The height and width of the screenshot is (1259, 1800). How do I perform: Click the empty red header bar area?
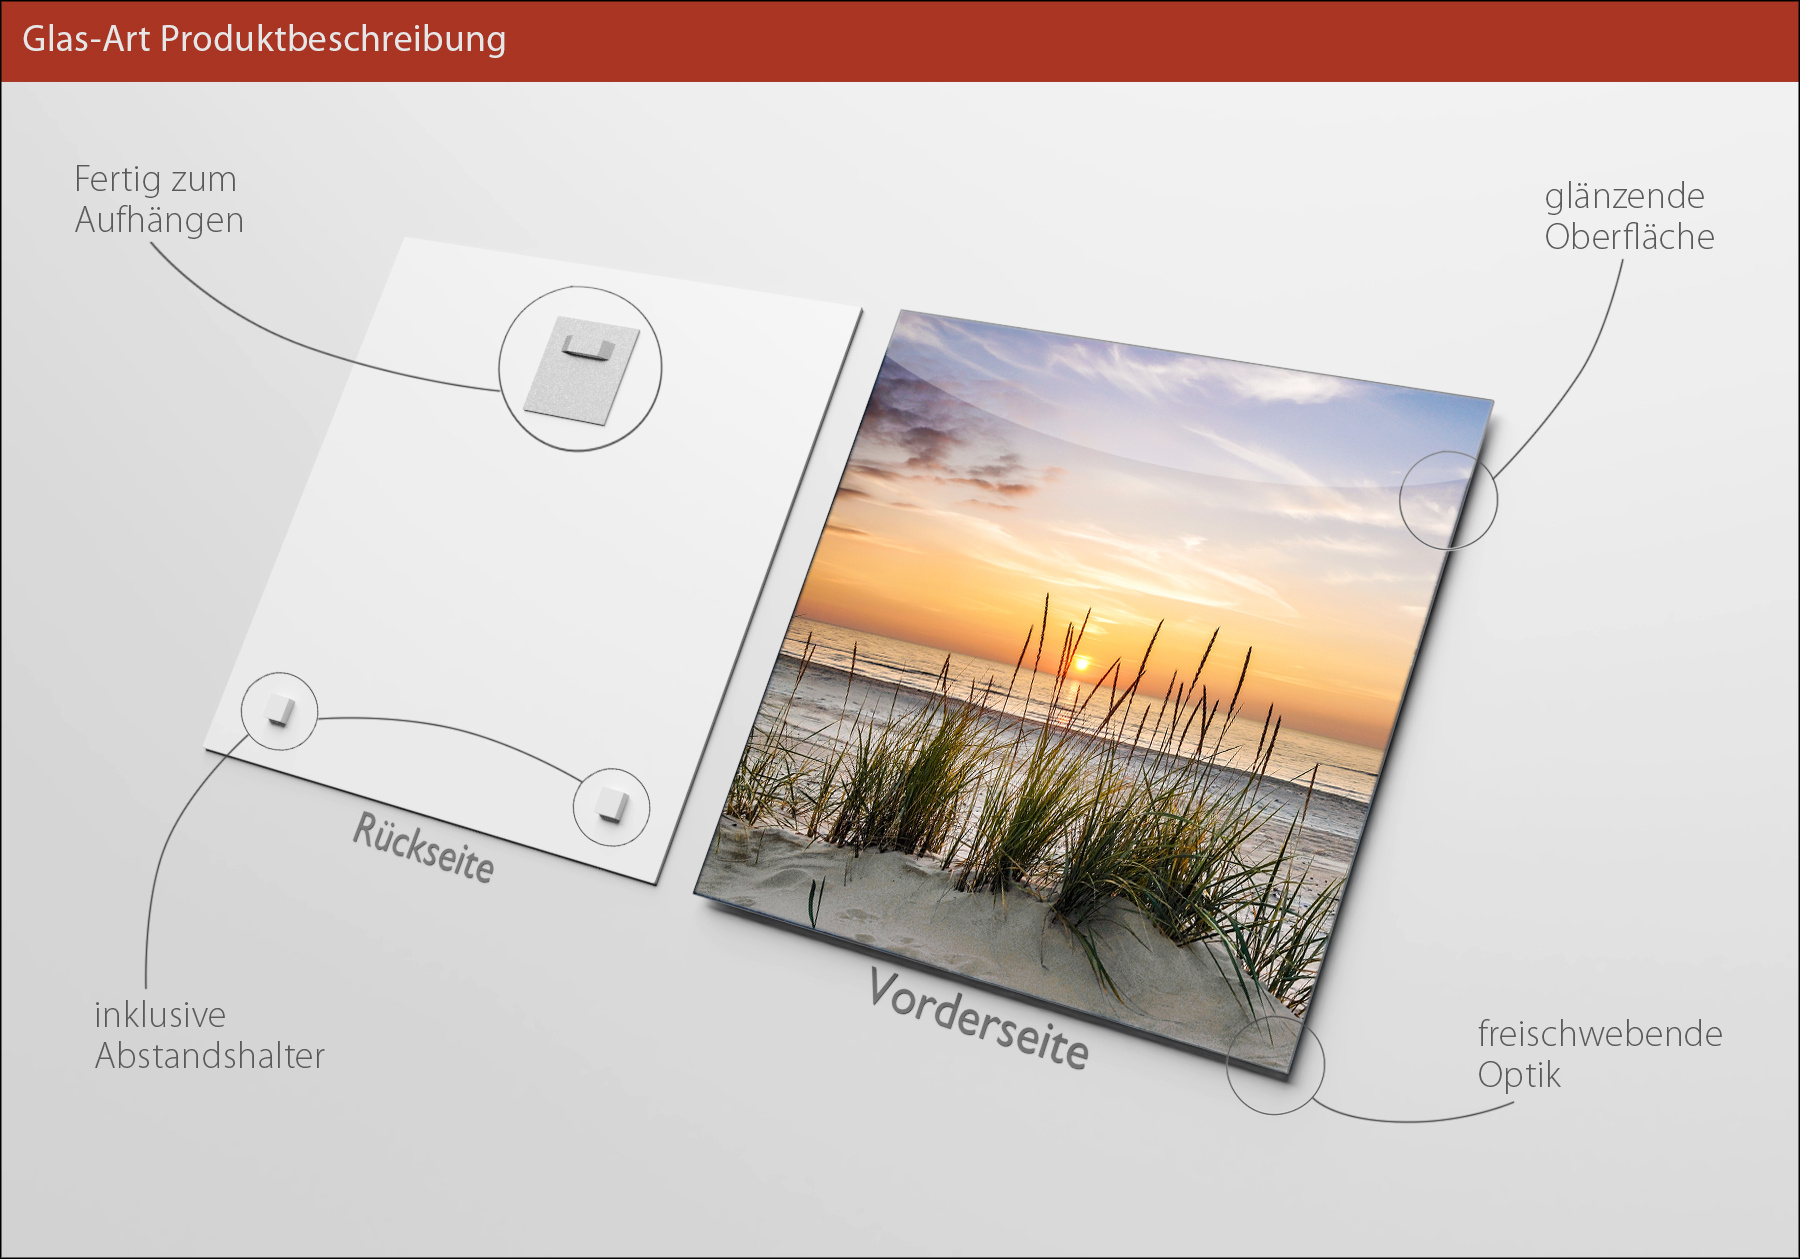coord(1150,40)
